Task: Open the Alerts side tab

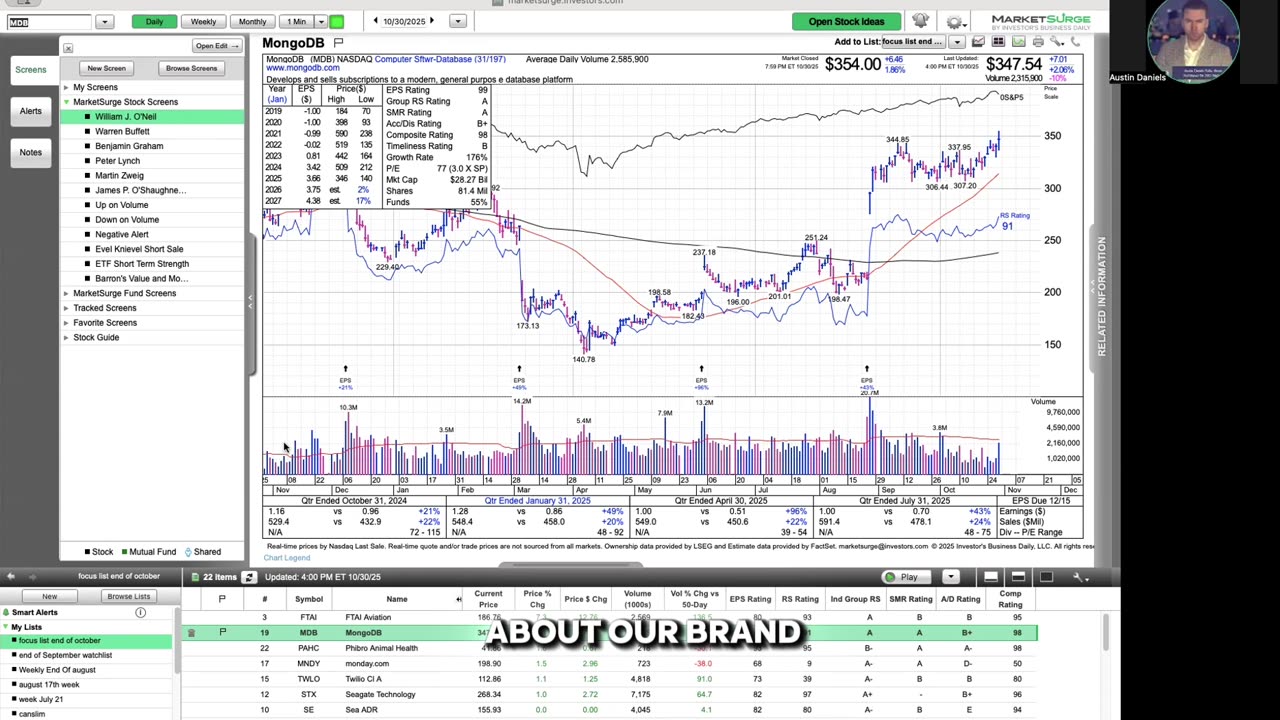Action: pyautogui.click(x=30, y=111)
